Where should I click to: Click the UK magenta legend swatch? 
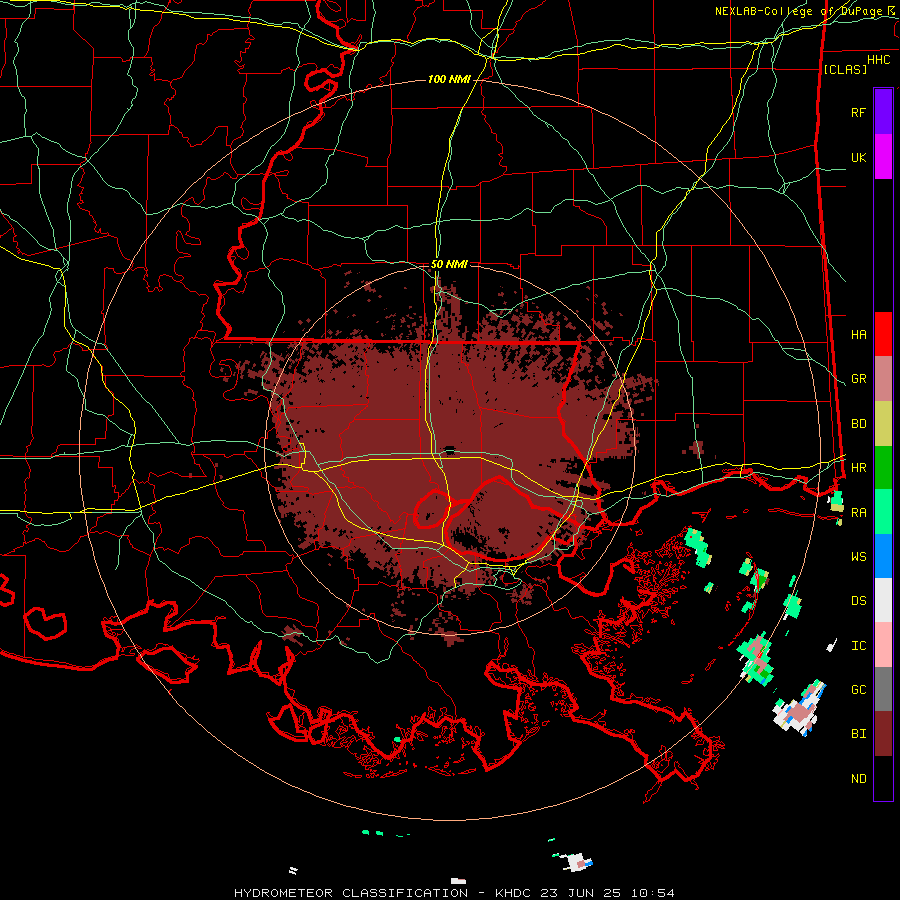coord(883,157)
